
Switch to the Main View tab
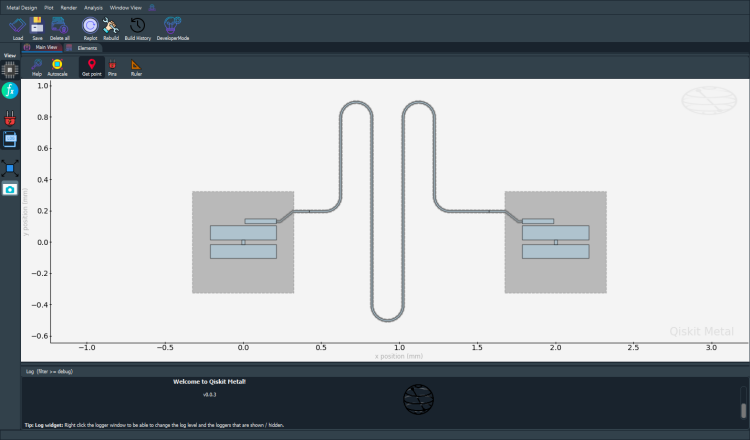42,47
